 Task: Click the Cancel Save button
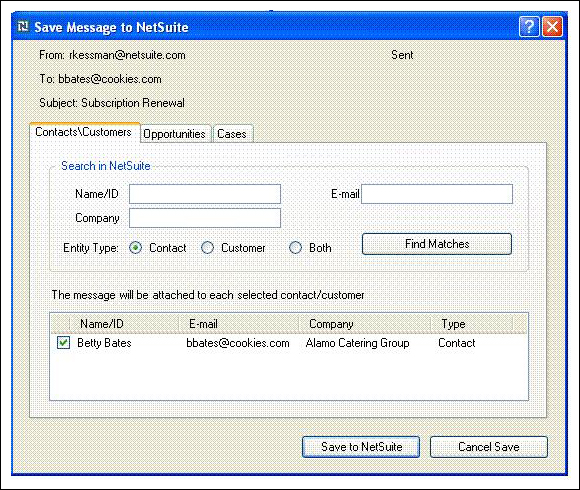click(x=489, y=447)
